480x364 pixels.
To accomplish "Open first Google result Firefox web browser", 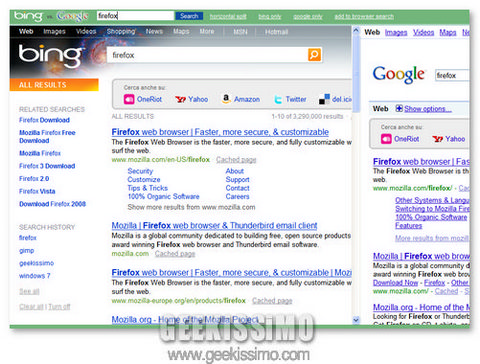I will (x=421, y=162).
